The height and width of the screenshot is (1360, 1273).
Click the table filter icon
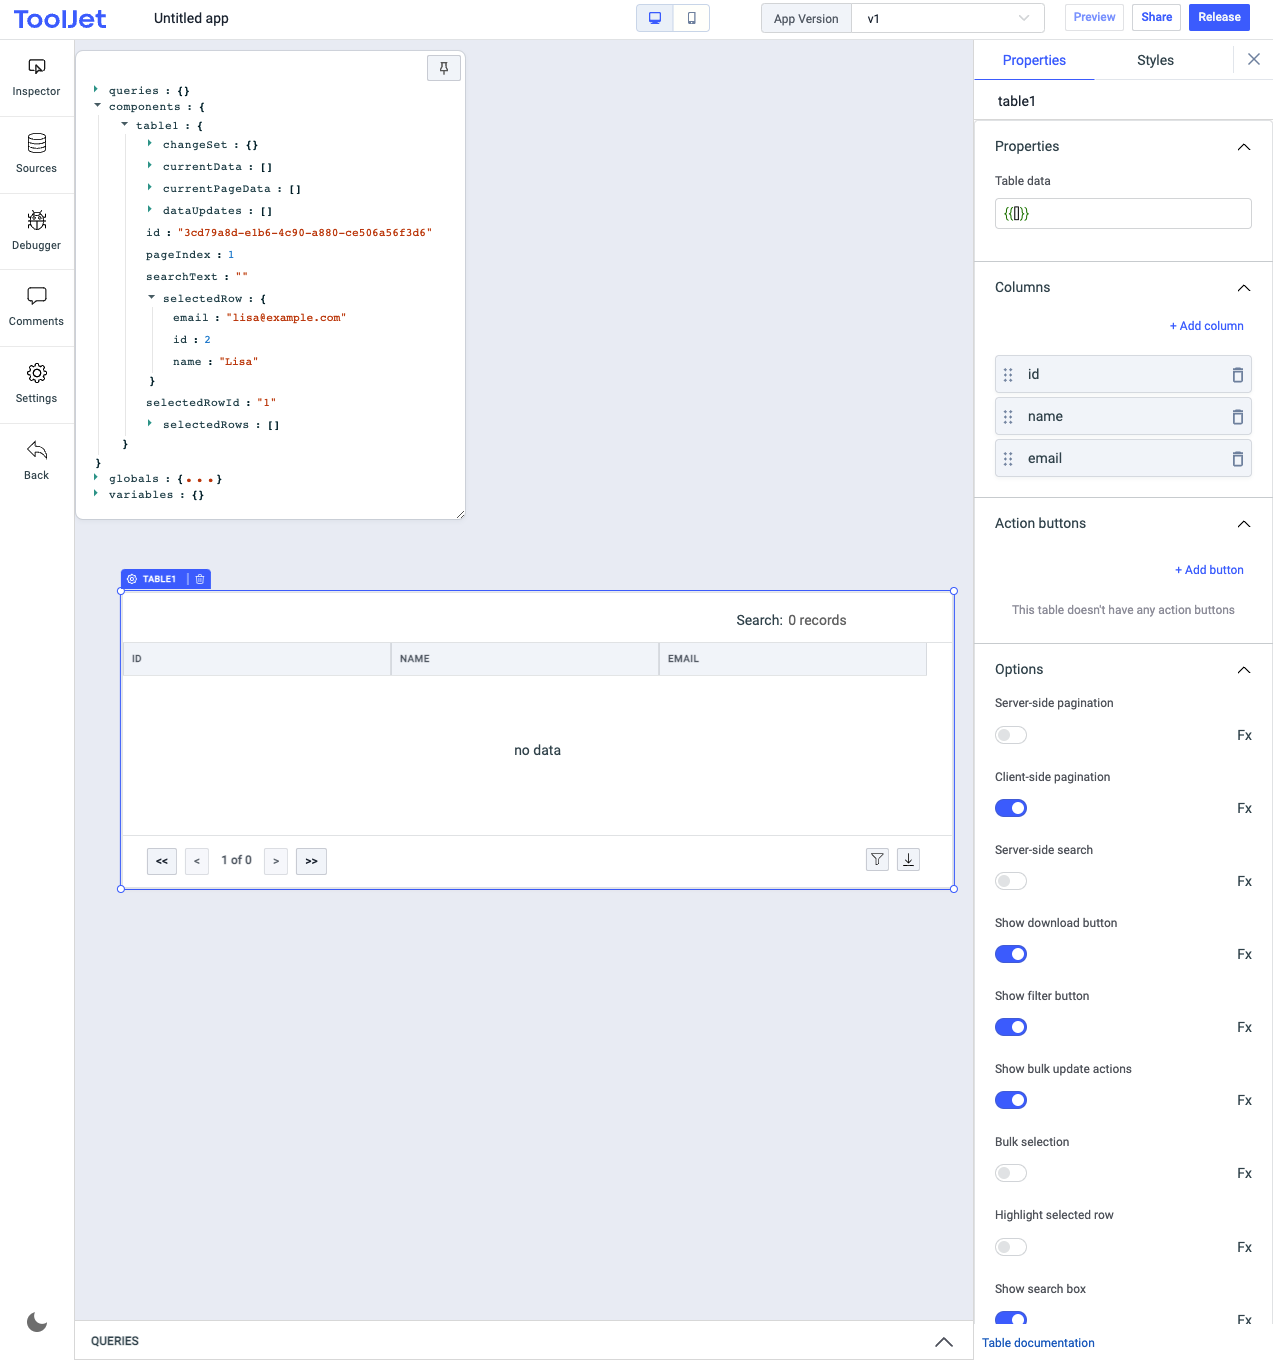click(877, 859)
